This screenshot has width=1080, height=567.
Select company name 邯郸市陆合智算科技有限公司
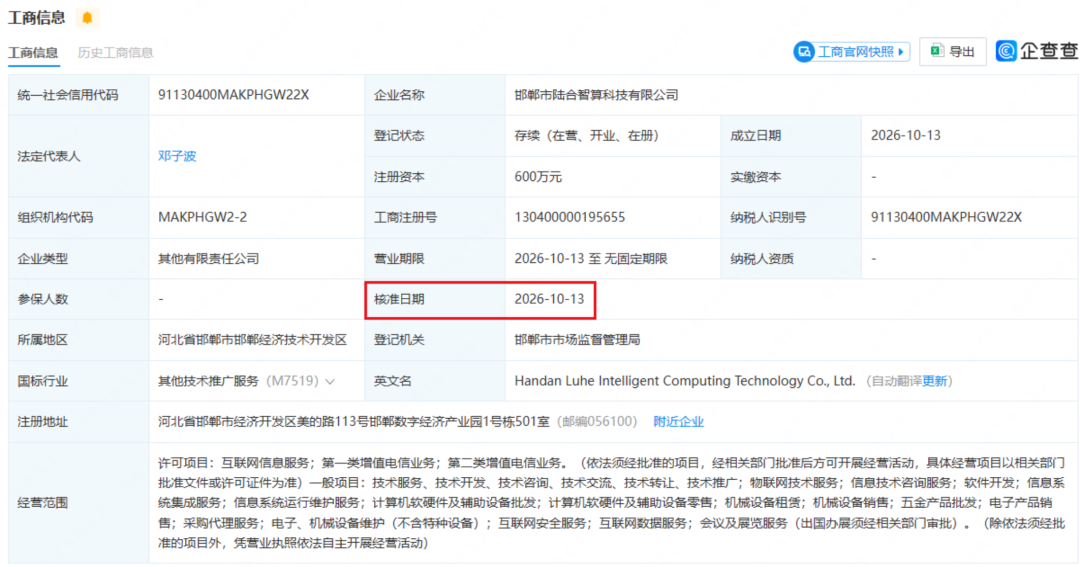(x=596, y=95)
